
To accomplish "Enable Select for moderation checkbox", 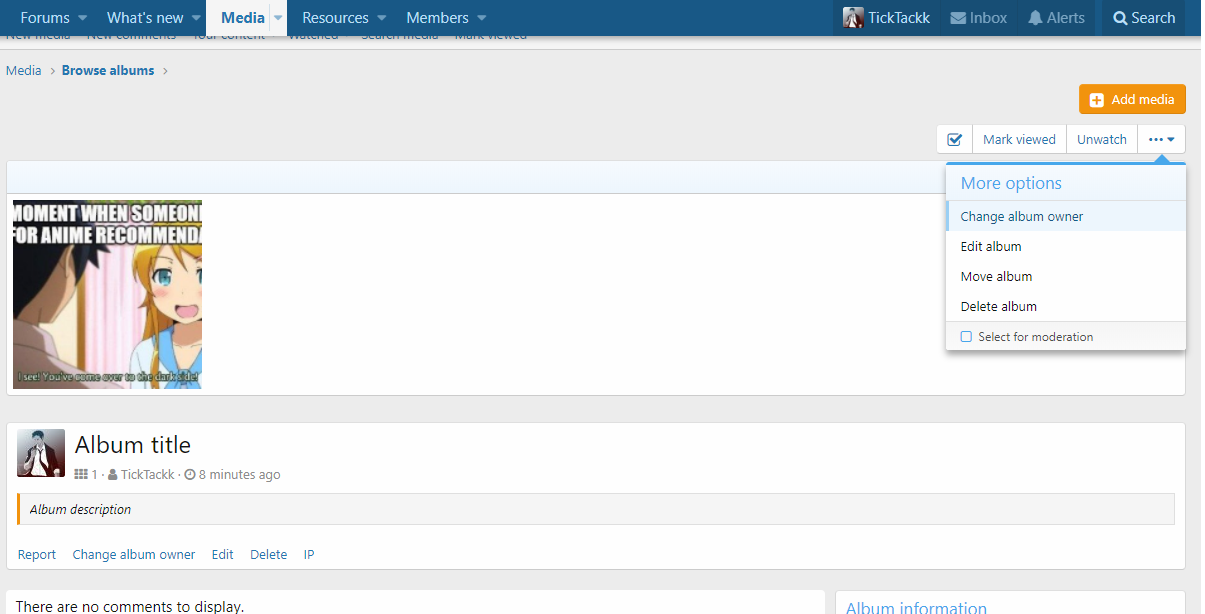I will 966,337.
